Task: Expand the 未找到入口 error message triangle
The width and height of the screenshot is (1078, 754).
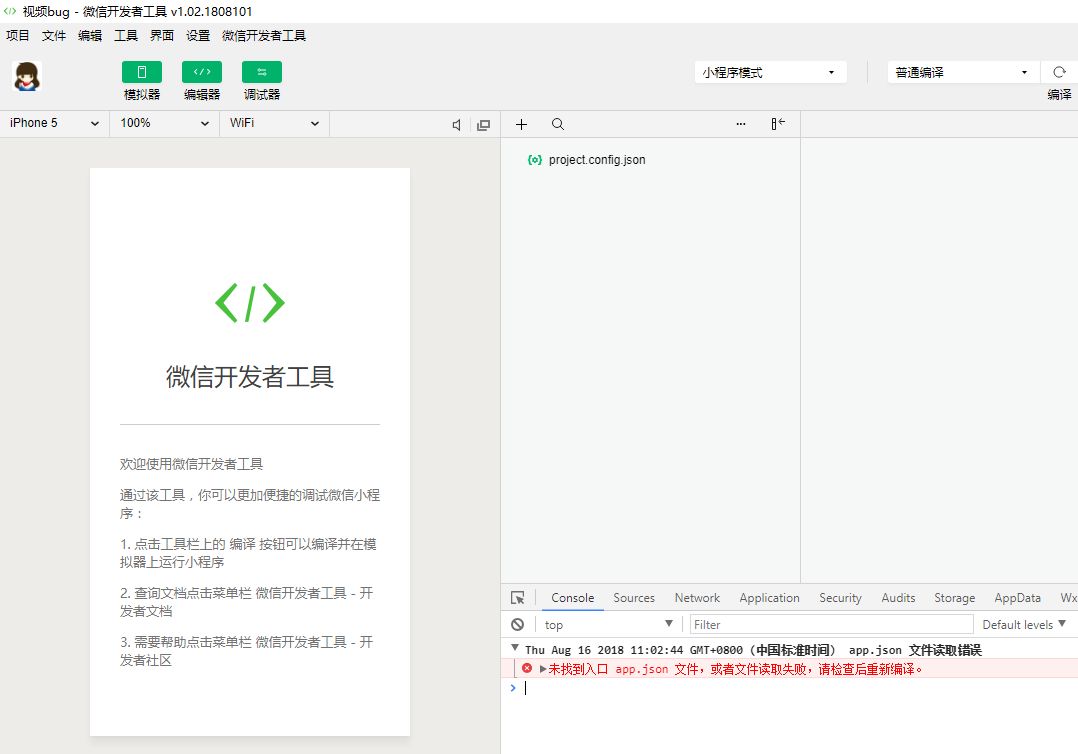Action: coord(543,669)
